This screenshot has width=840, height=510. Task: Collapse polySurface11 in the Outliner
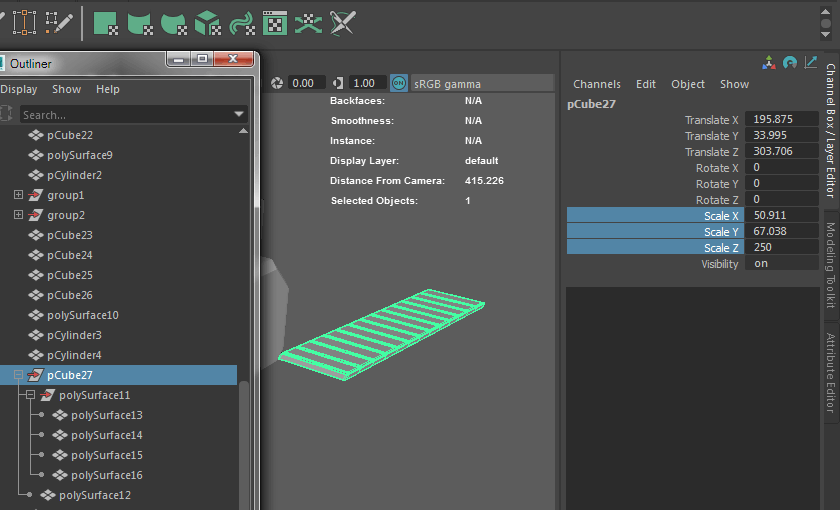pos(31,395)
